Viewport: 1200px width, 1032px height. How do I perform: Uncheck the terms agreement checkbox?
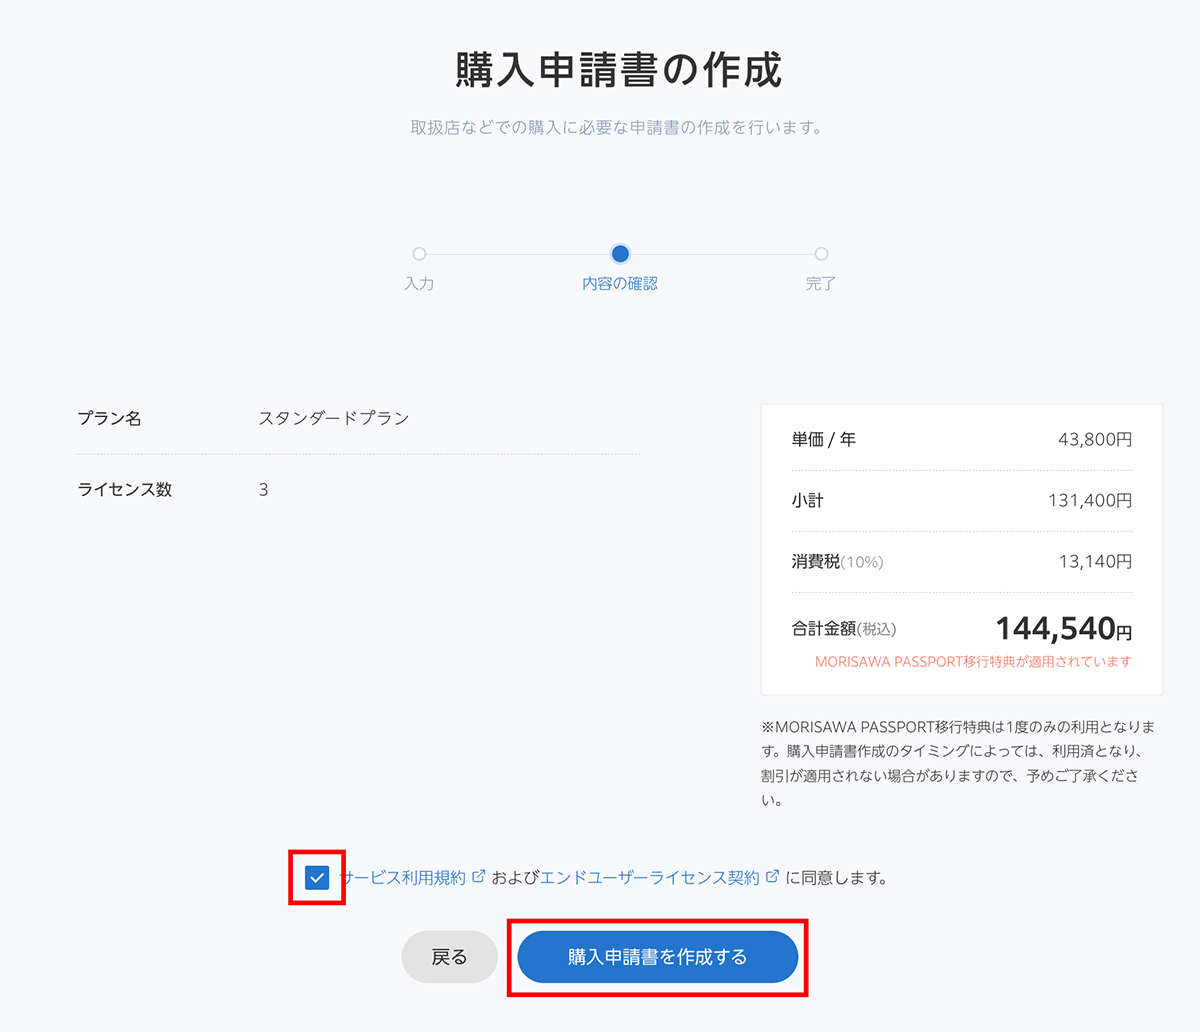[317, 878]
